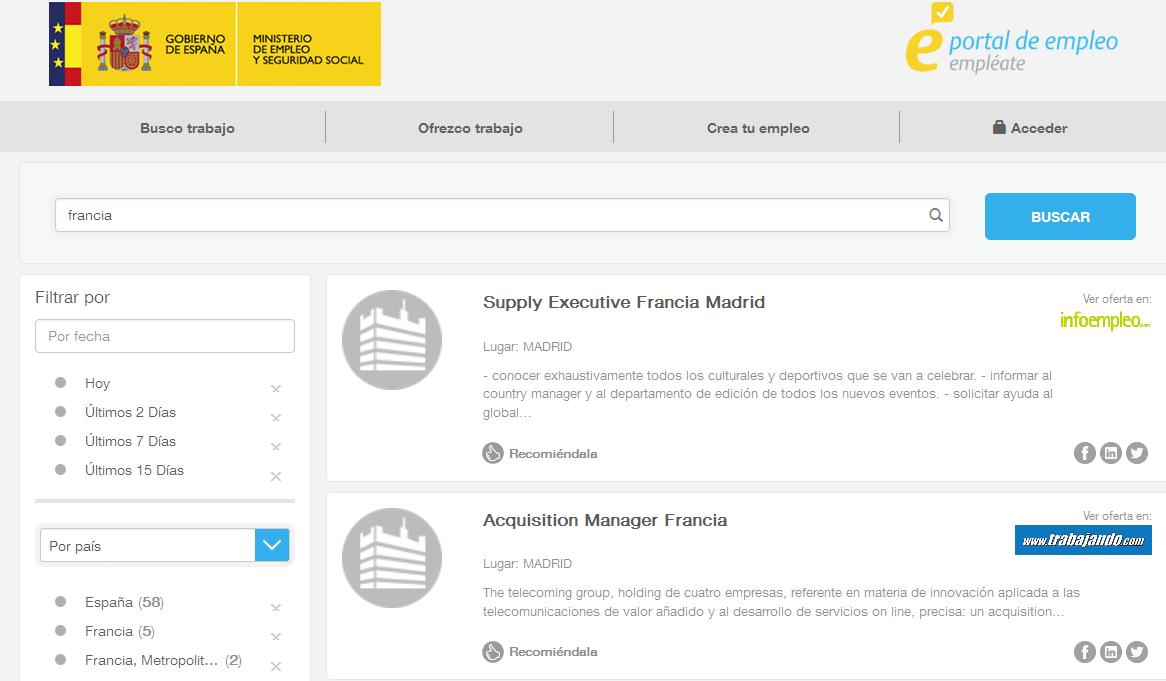Viewport: 1166px width, 681px height.
Task: Click the search text field containing francia
Action: (x=490, y=215)
